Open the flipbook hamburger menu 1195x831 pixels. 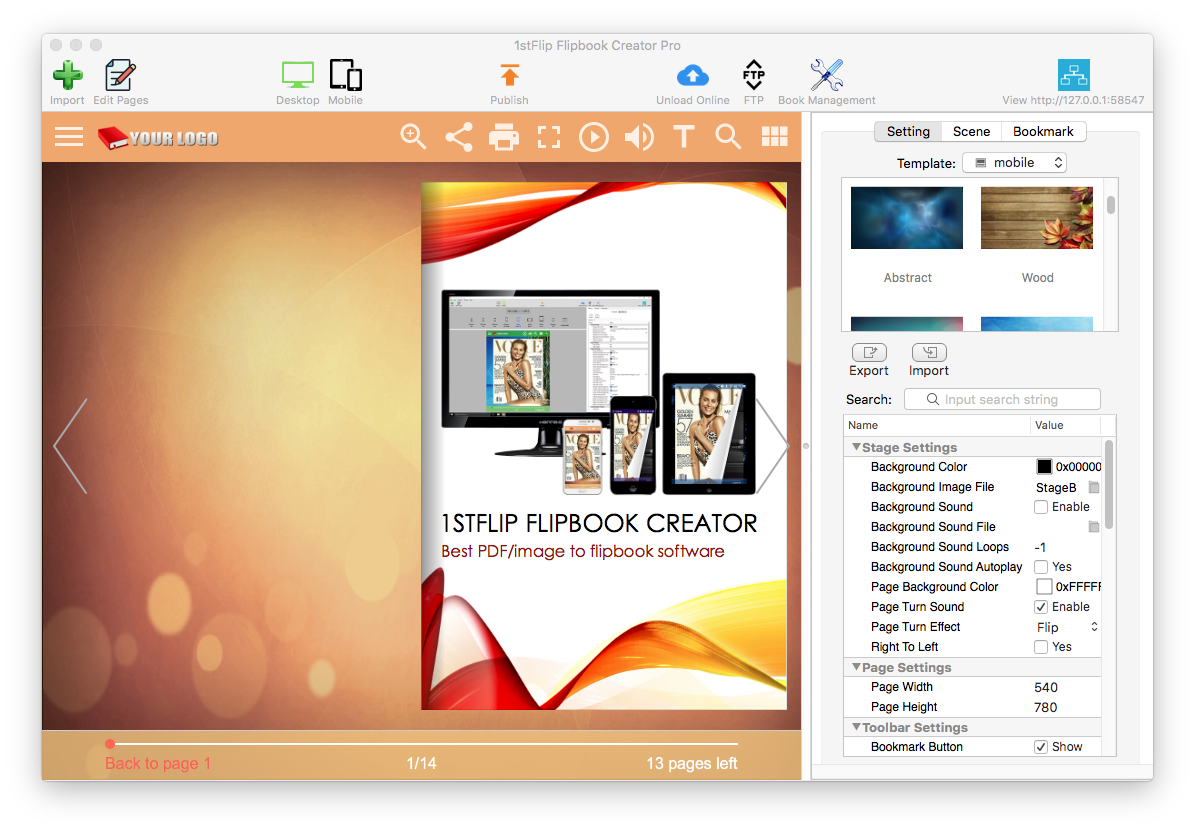tap(69, 137)
